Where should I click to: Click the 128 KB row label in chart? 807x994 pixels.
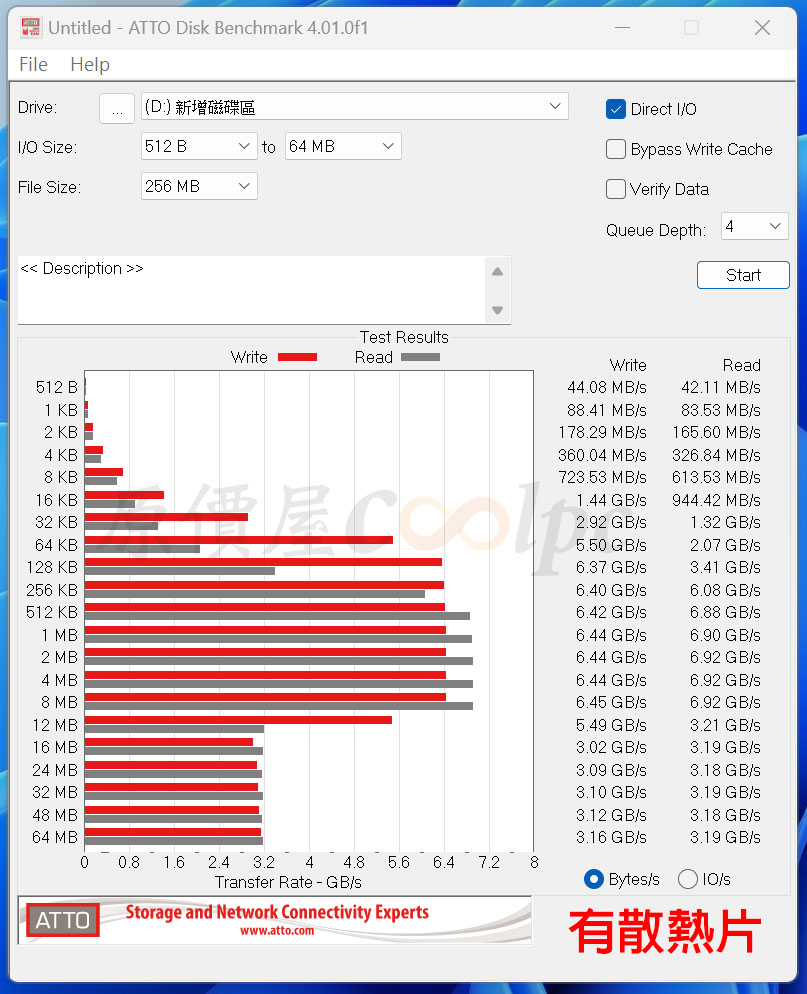click(x=52, y=567)
